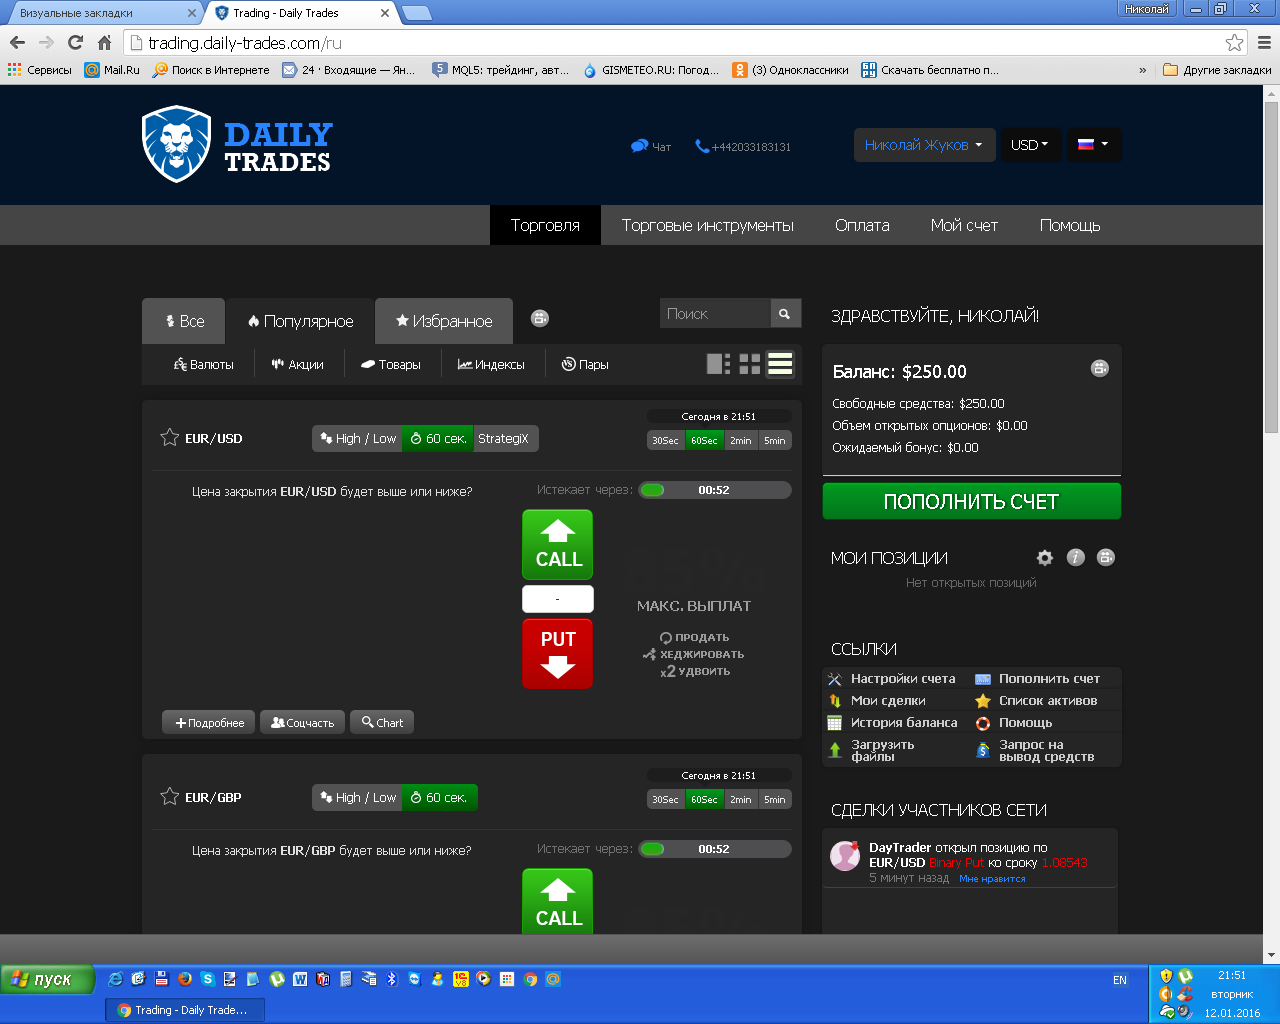Open Торговые инструменты menu item
The width and height of the screenshot is (1280, 1024).
707,225
